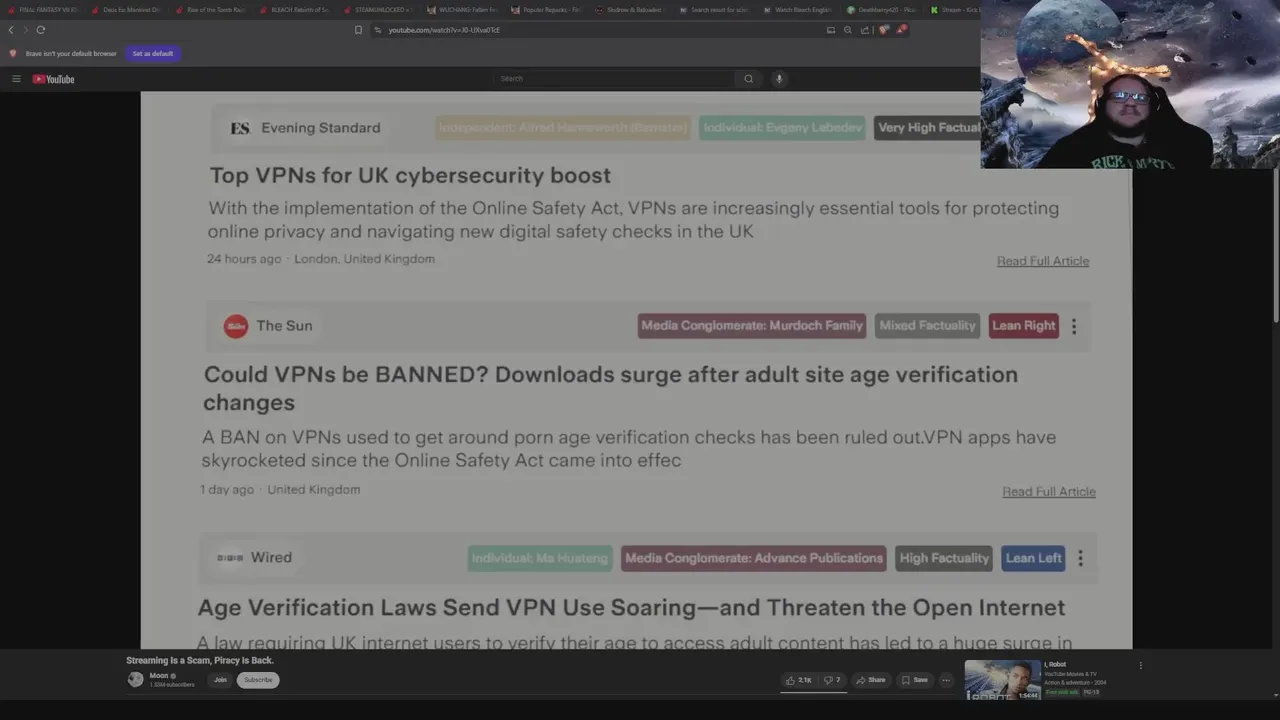Switch to Watch Bleach English tab
This screenshot has width=1280, height=720.
798,10
